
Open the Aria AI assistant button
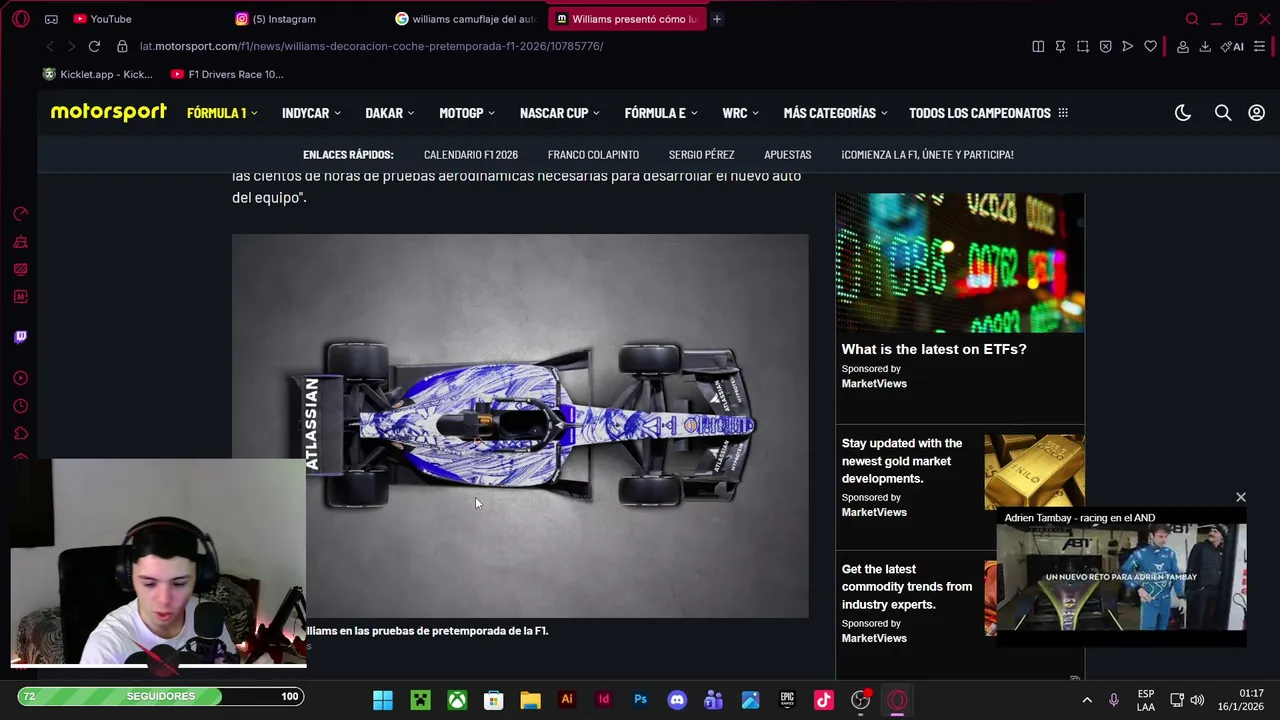(x=1232, y=46)
